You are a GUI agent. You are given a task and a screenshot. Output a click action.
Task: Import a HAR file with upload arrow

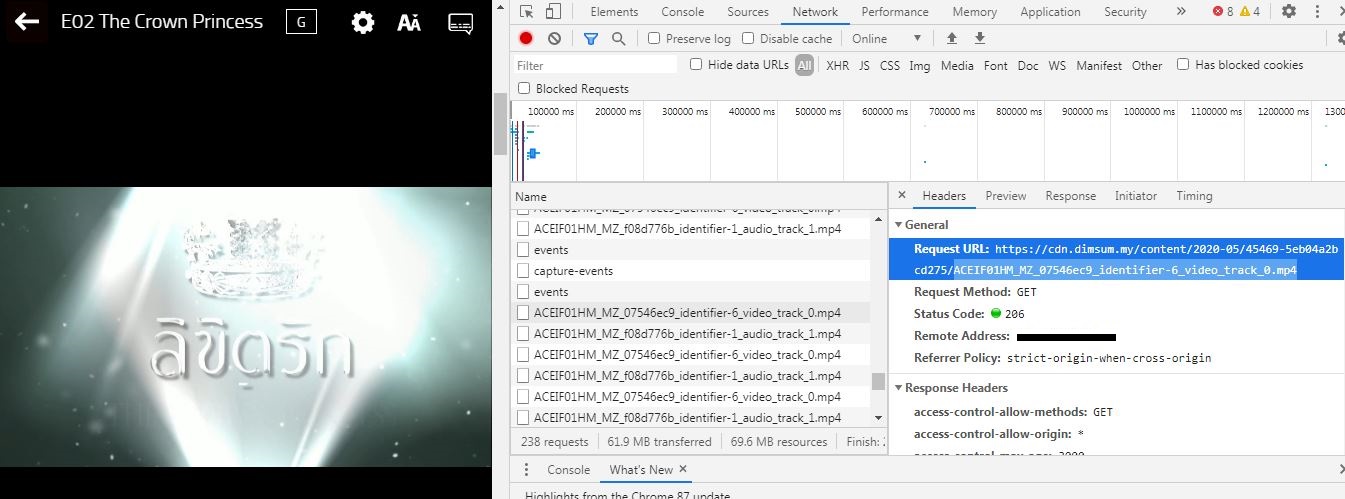tap(952, 38)
